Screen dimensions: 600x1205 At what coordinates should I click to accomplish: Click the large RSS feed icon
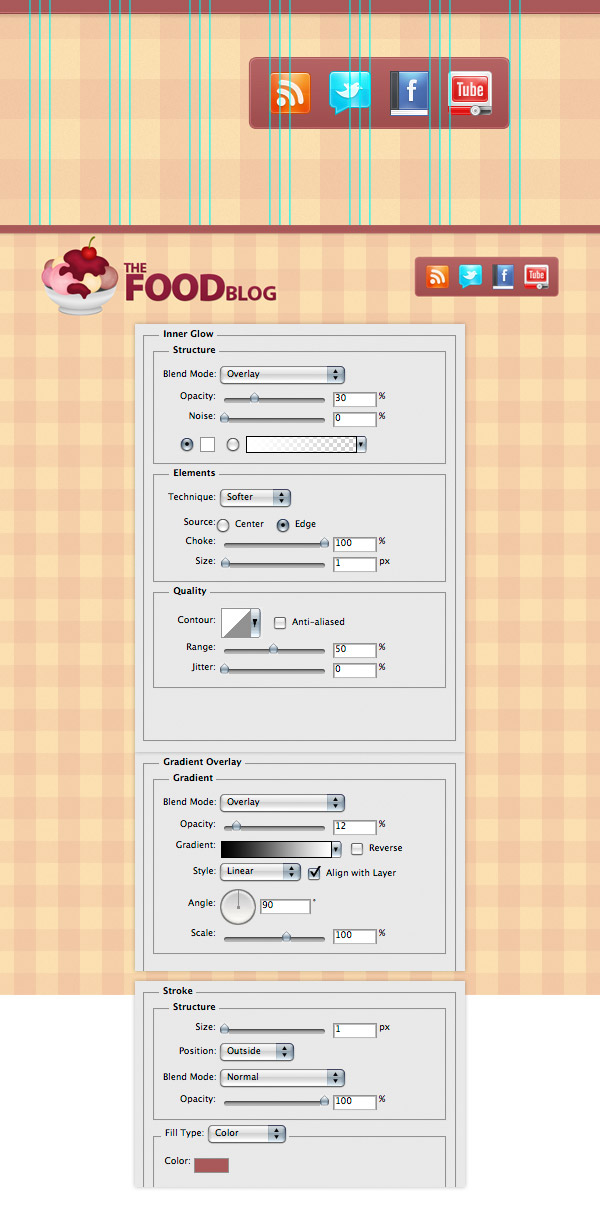pos(290,93)
